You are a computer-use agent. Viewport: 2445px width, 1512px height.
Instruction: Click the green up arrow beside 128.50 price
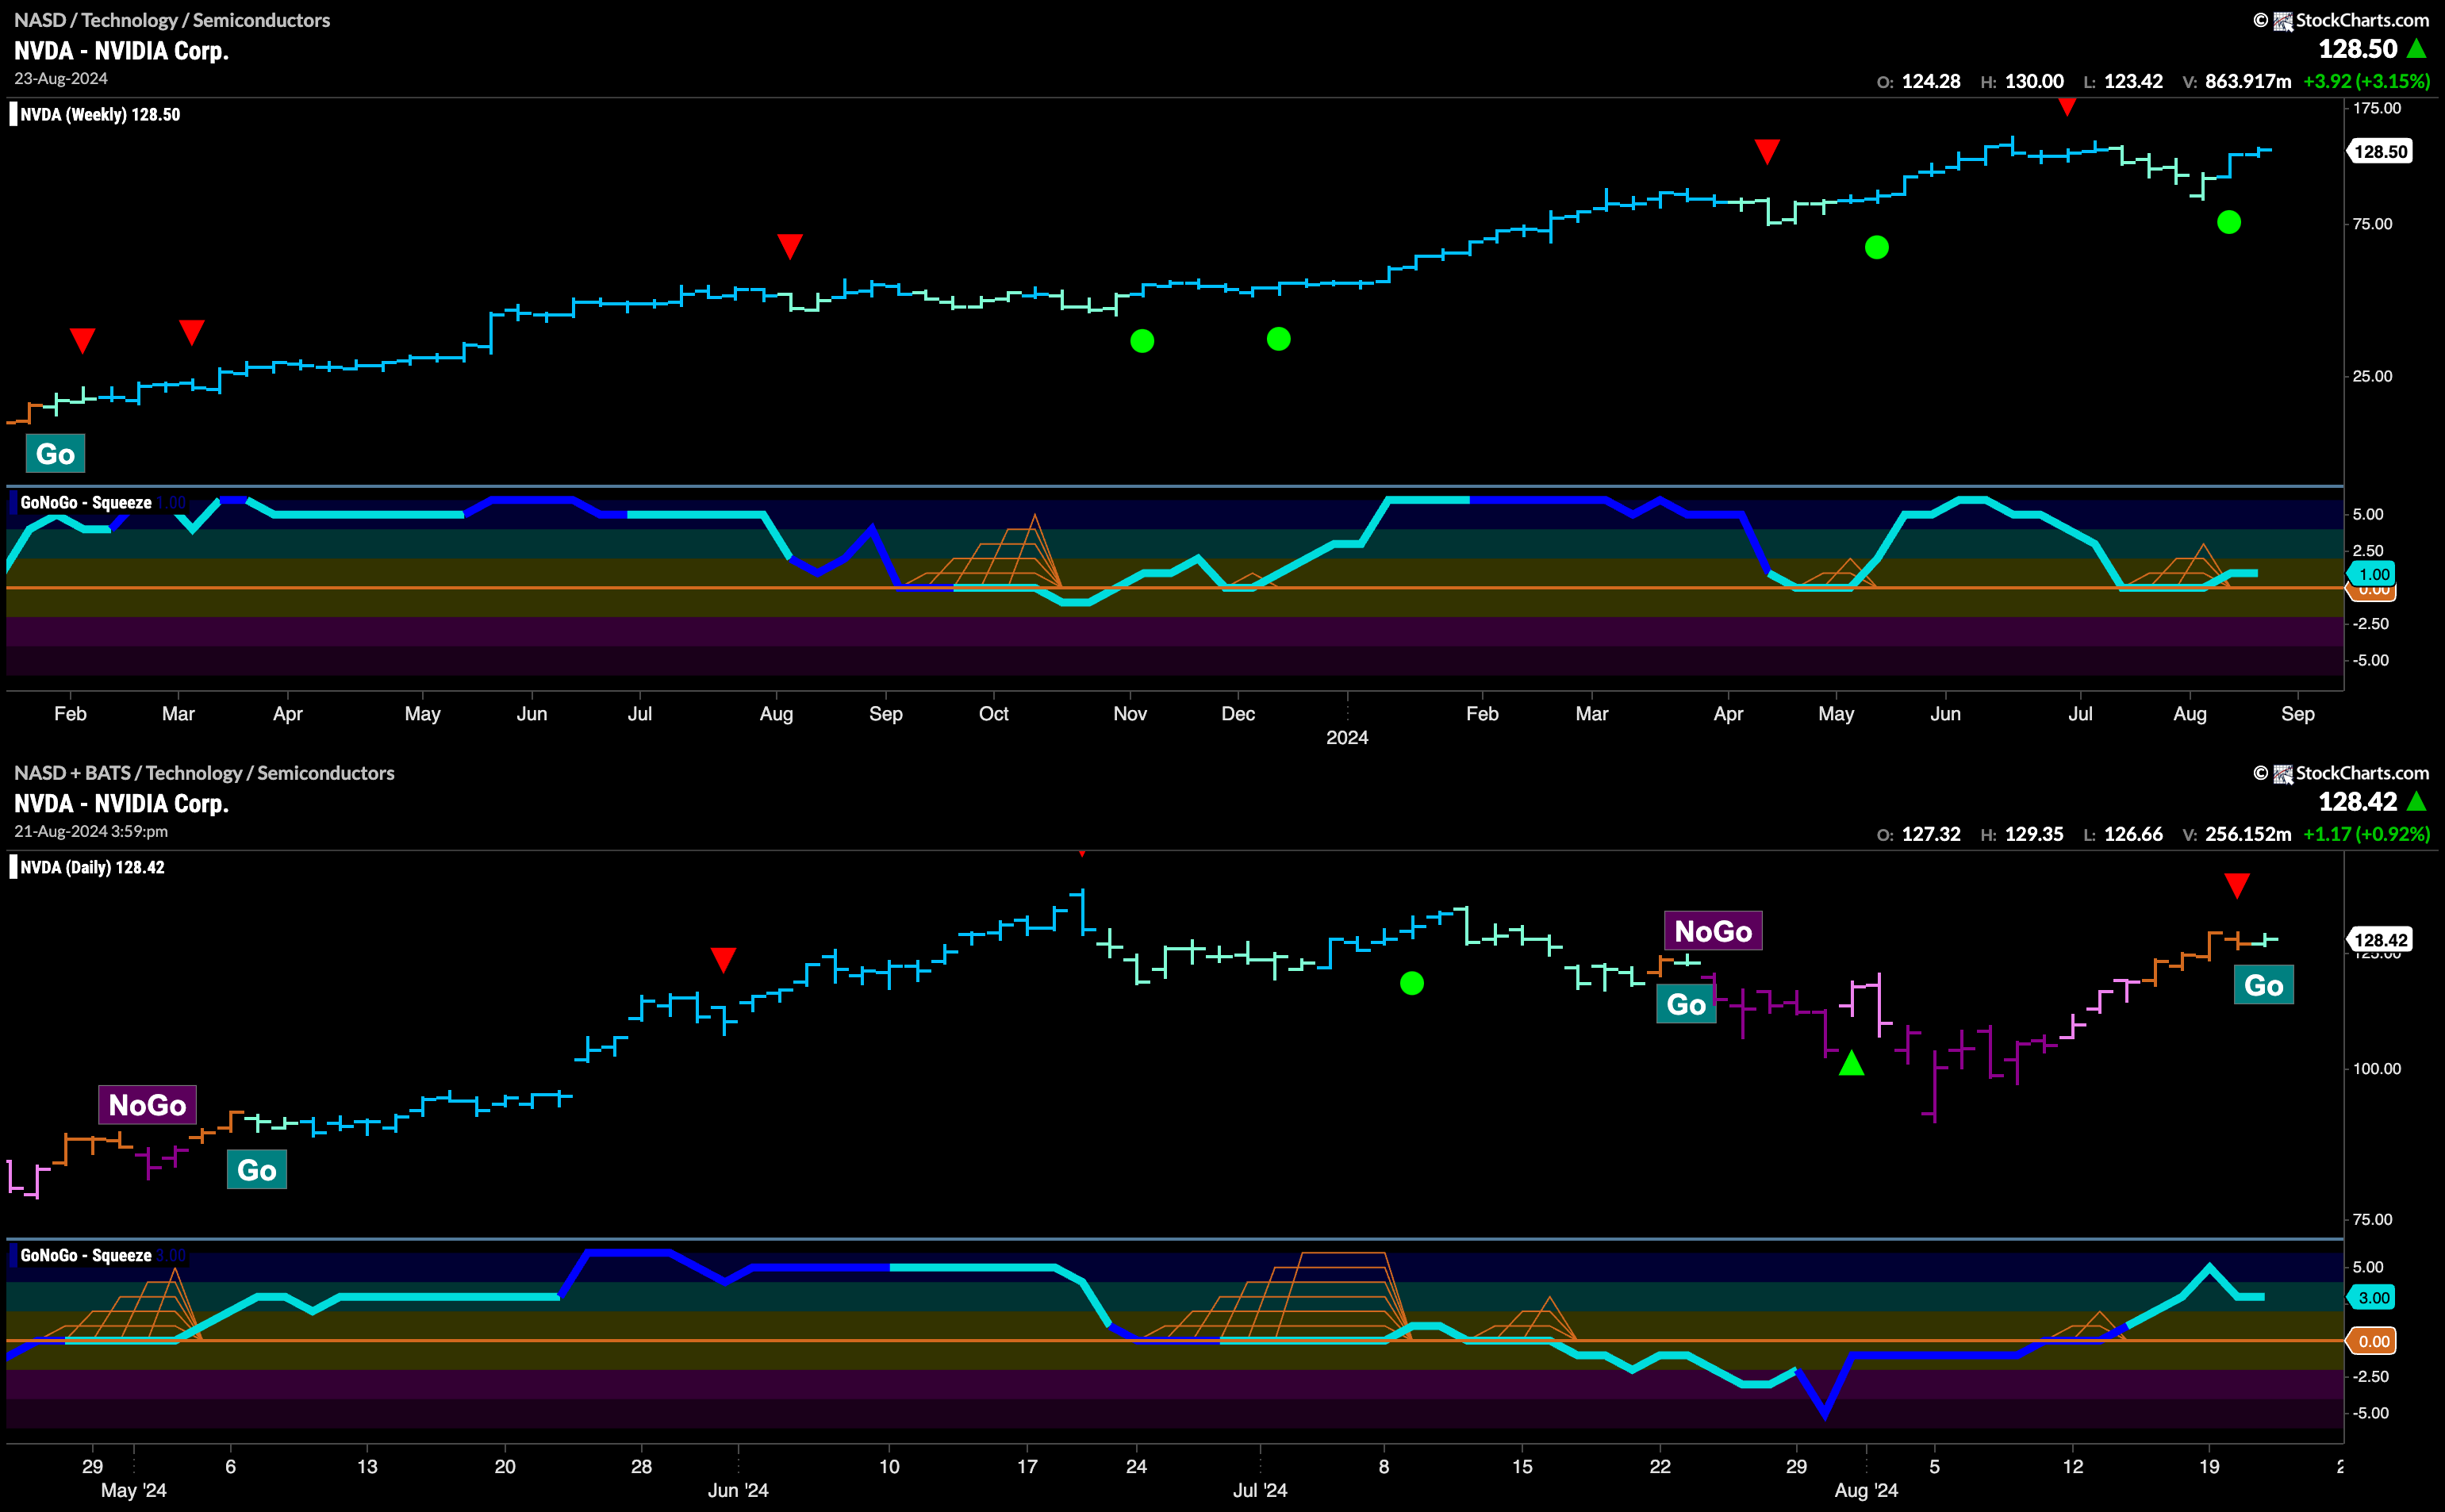point(2417,47)
